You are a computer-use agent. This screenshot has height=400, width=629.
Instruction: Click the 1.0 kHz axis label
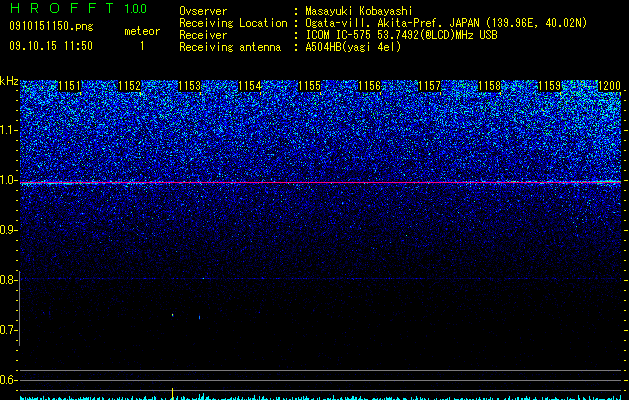tap(9, 180)
